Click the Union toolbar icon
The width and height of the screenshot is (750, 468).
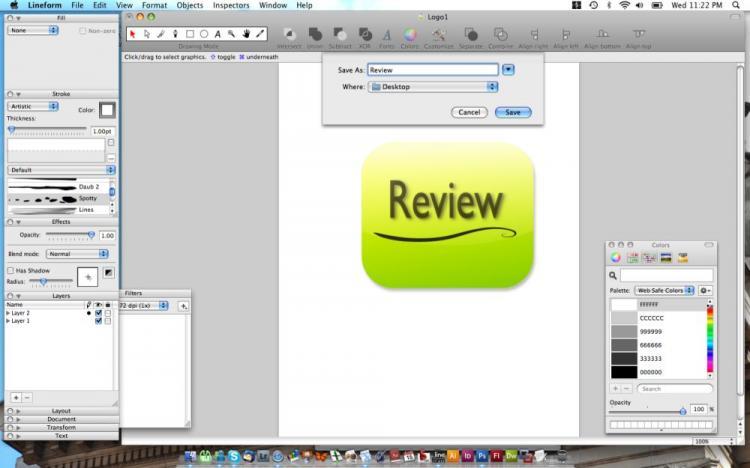pyautogui.click(x=315, y=36)
